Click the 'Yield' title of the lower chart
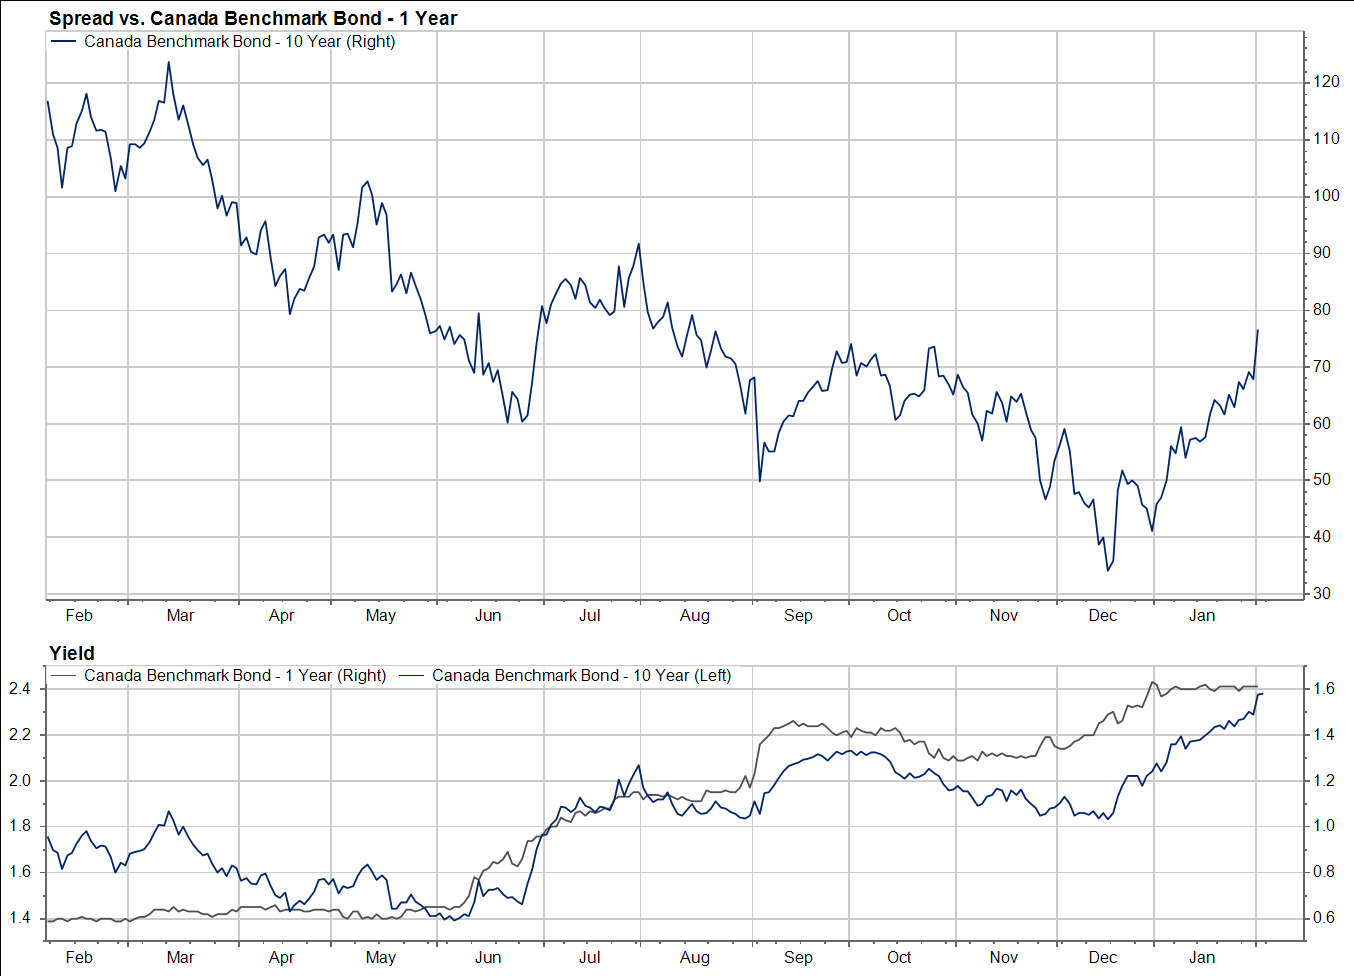The height and width of the screenshot is (976, 1354). pyautogui.click(x=72, y=653)
